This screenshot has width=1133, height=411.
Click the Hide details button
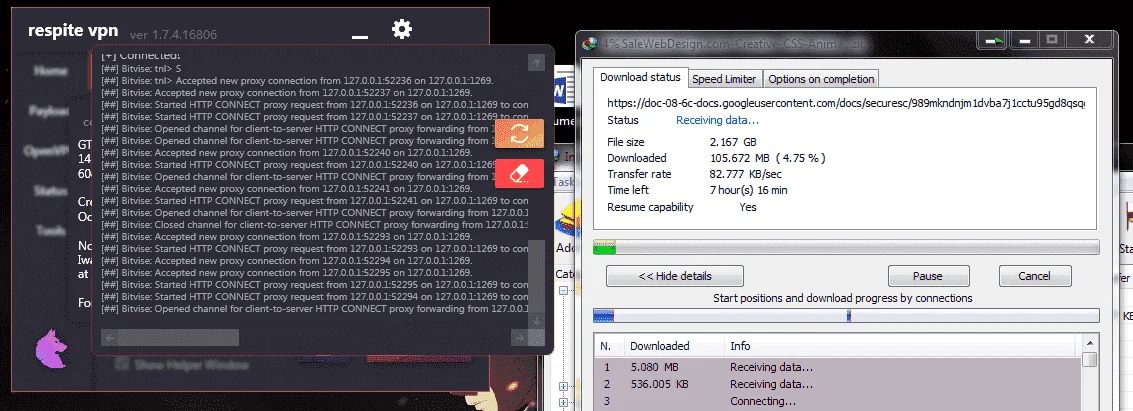tap(675, 276)
